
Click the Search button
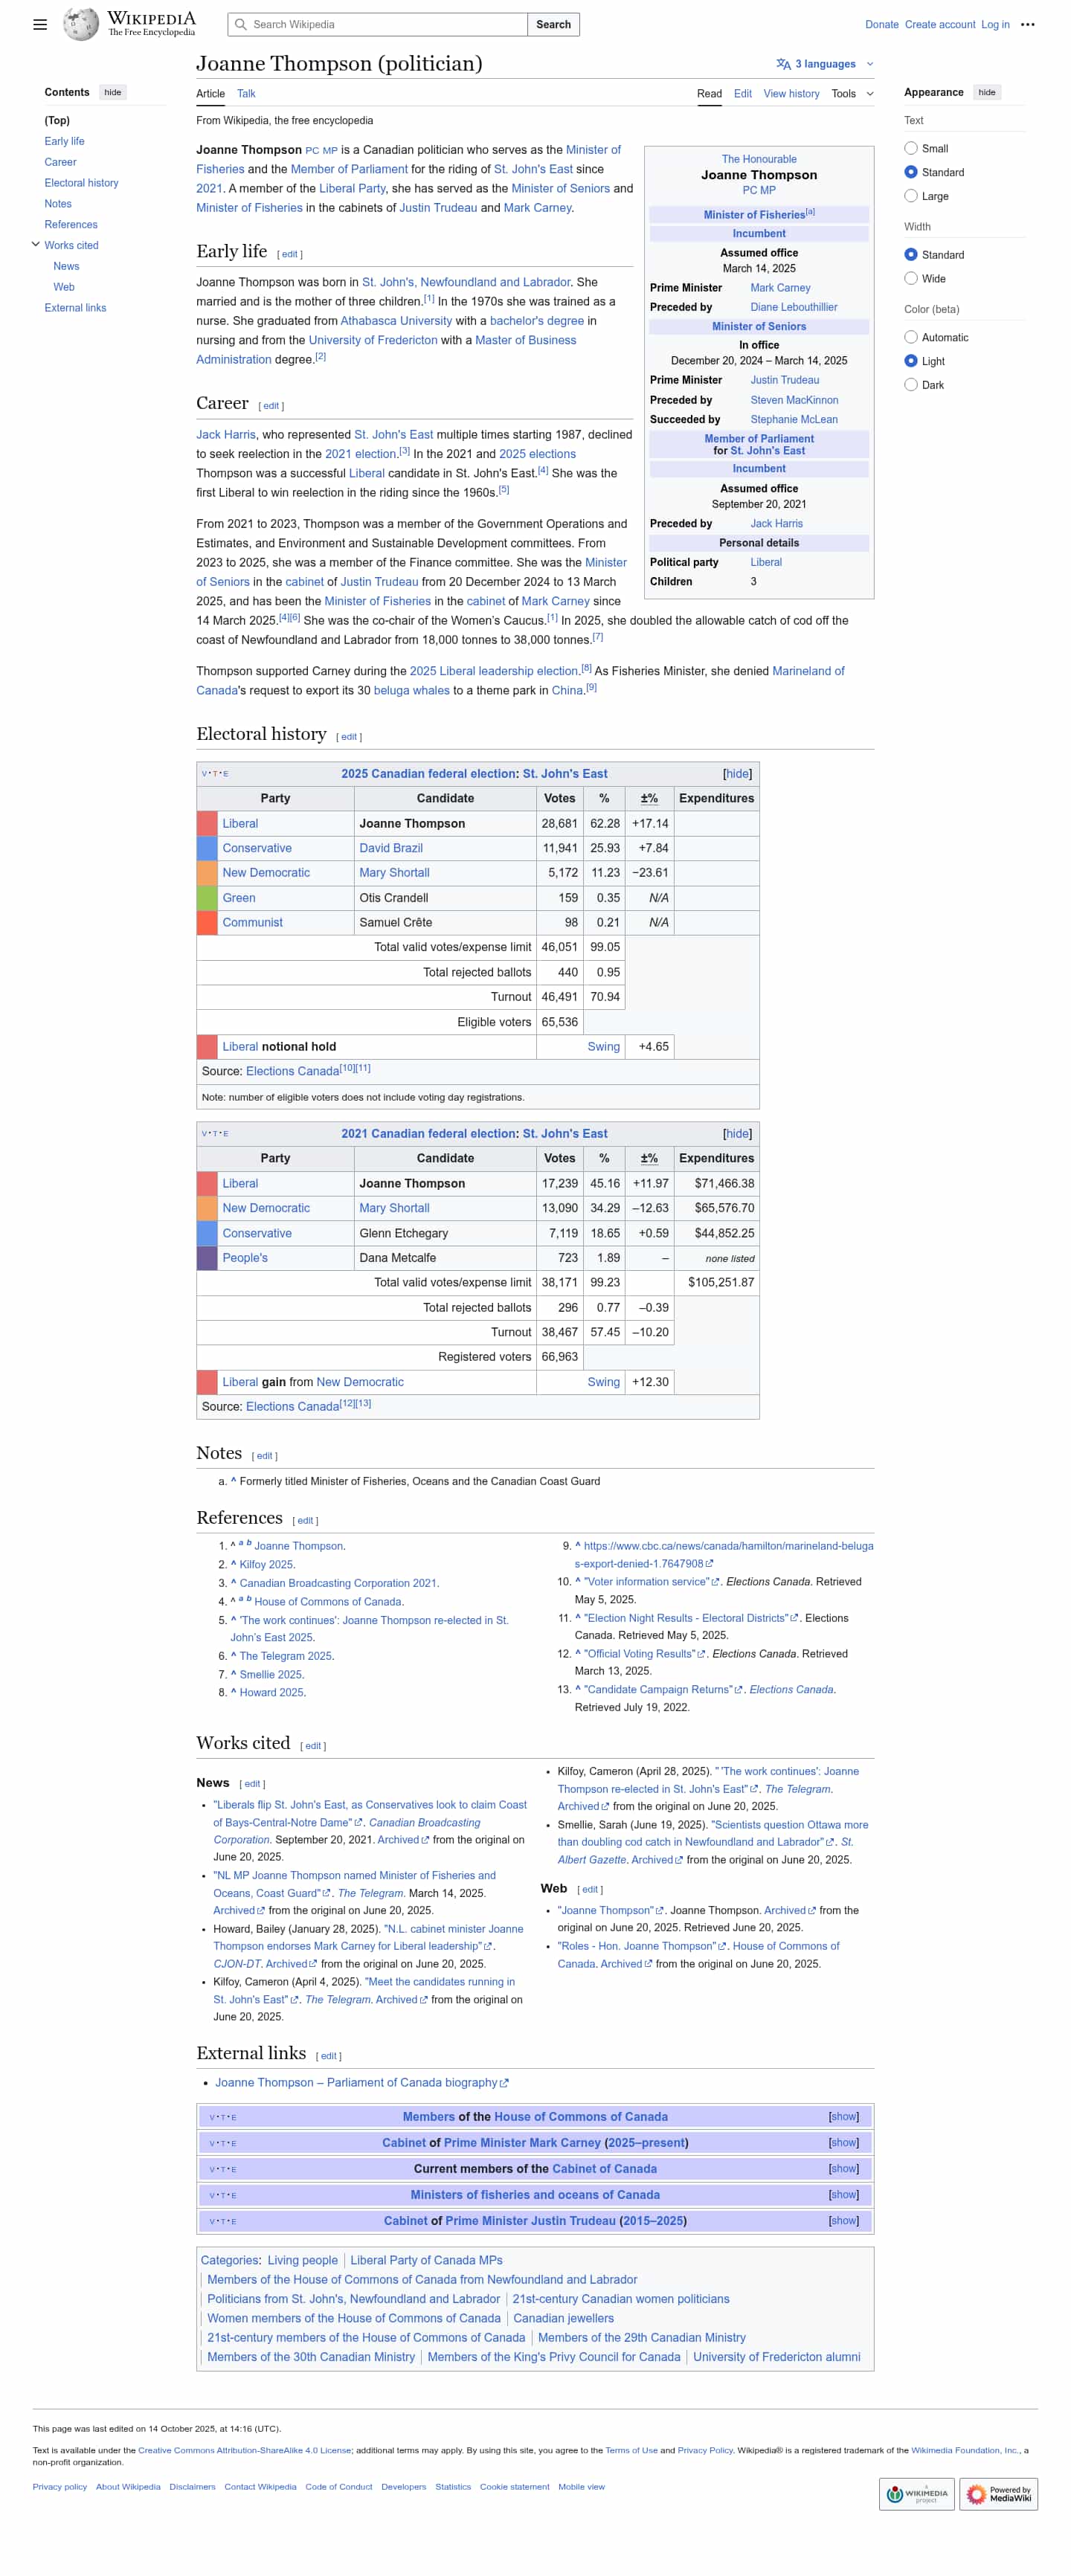pos(553,24)
